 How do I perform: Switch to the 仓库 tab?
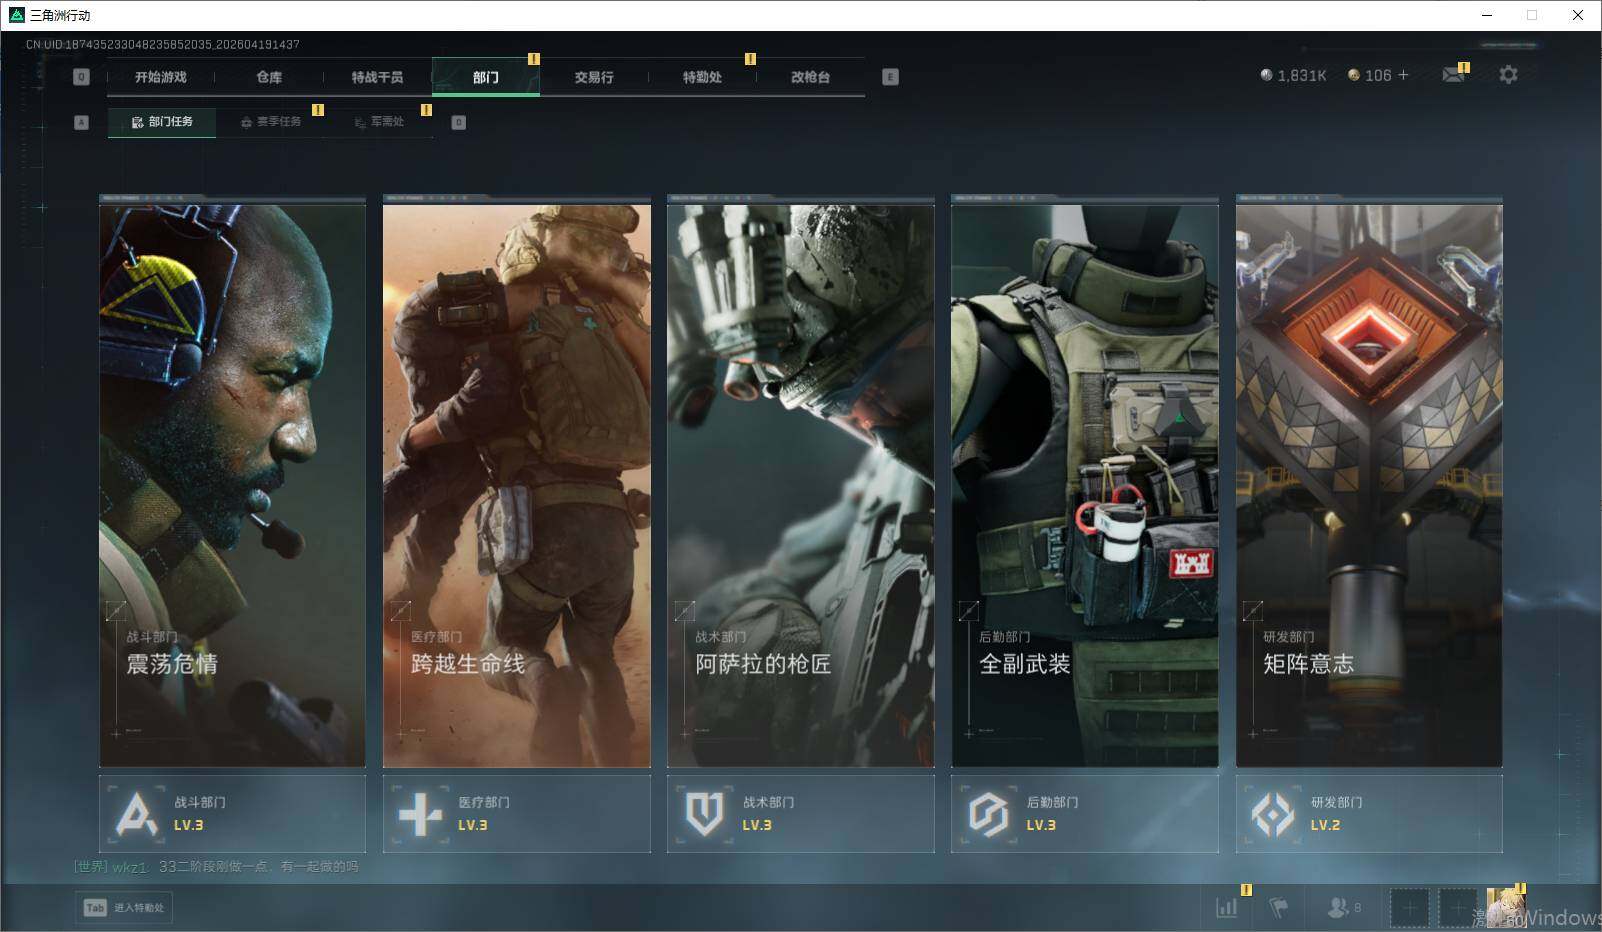tap(269, 77)
